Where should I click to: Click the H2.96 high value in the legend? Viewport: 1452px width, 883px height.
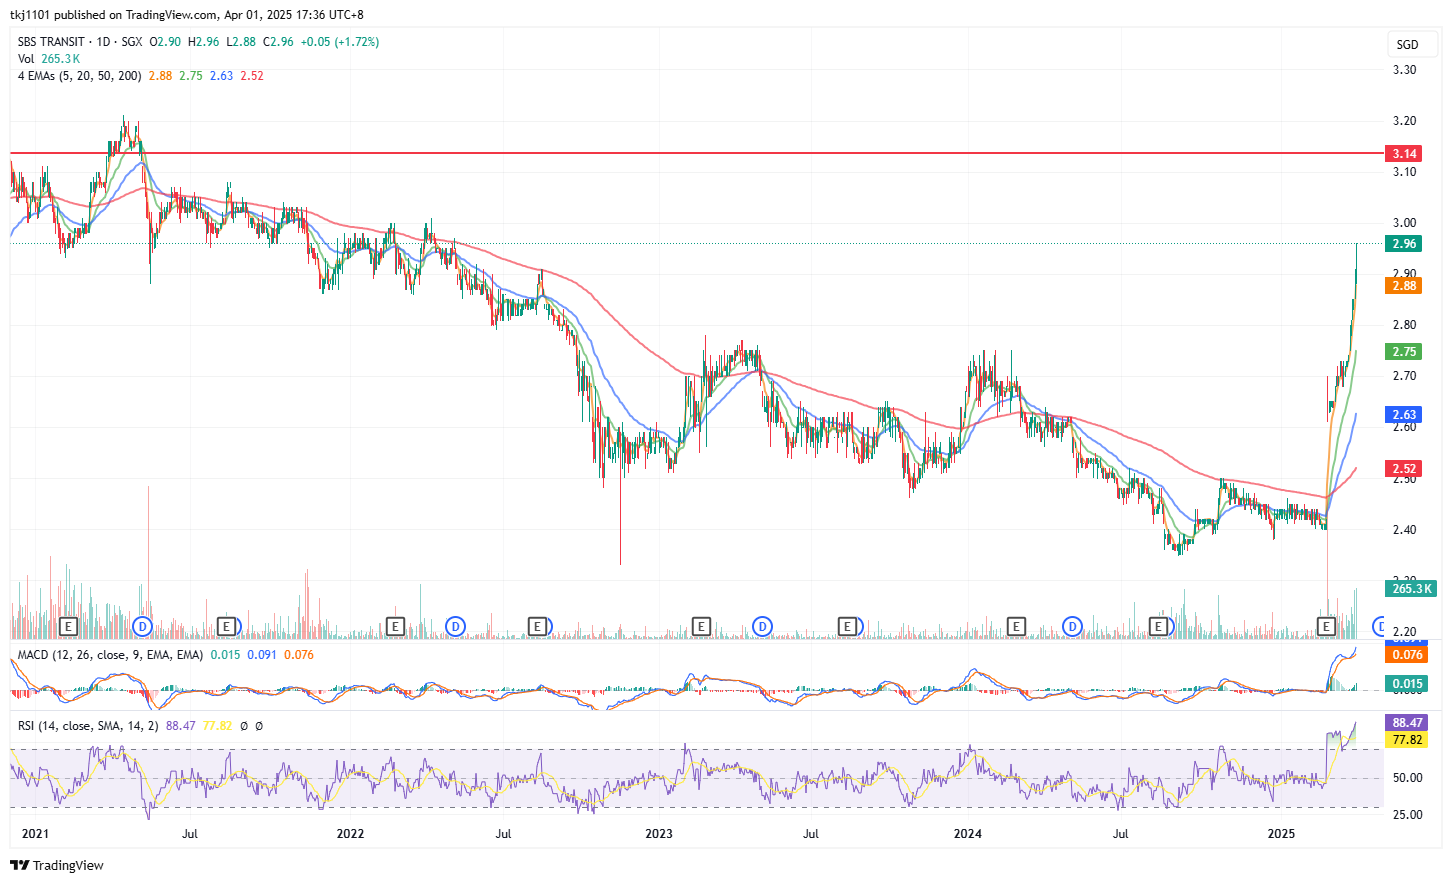click(203, 42)
